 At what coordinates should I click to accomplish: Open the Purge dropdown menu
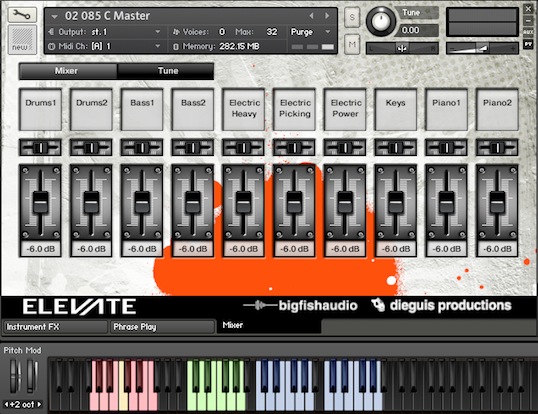[x=311, y=32]
